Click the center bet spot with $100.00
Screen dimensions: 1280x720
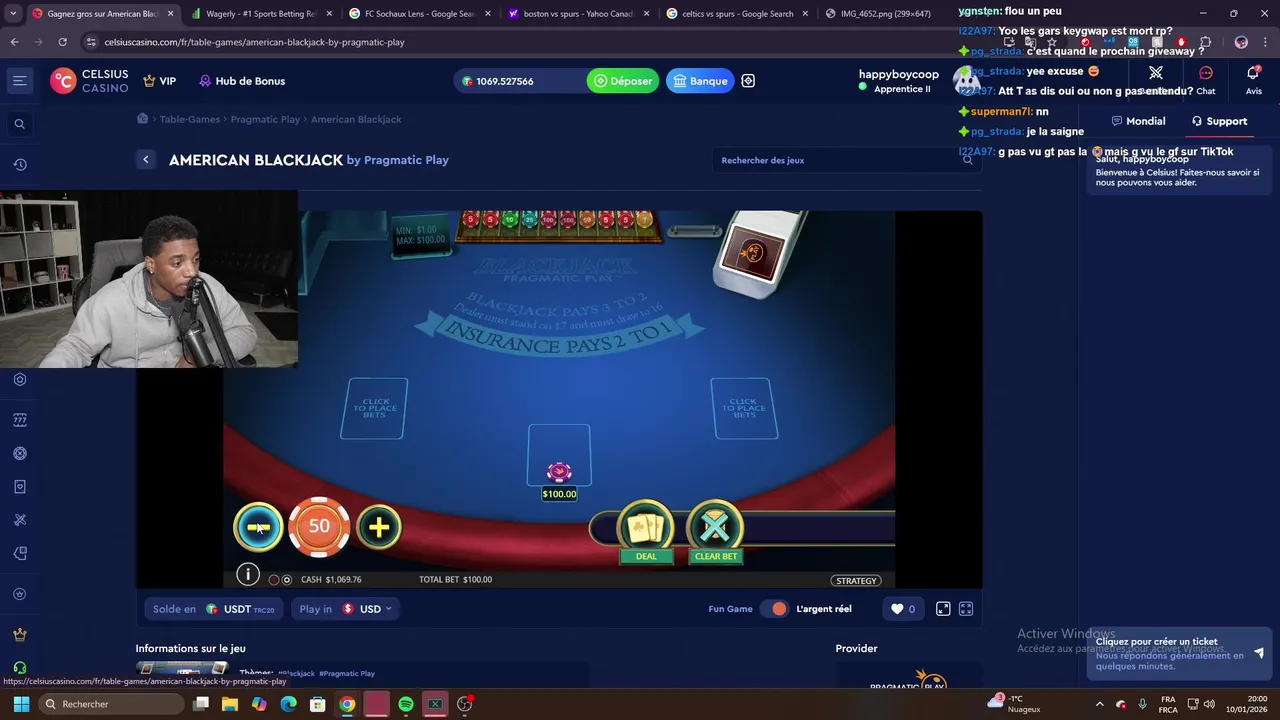point(559,456)
